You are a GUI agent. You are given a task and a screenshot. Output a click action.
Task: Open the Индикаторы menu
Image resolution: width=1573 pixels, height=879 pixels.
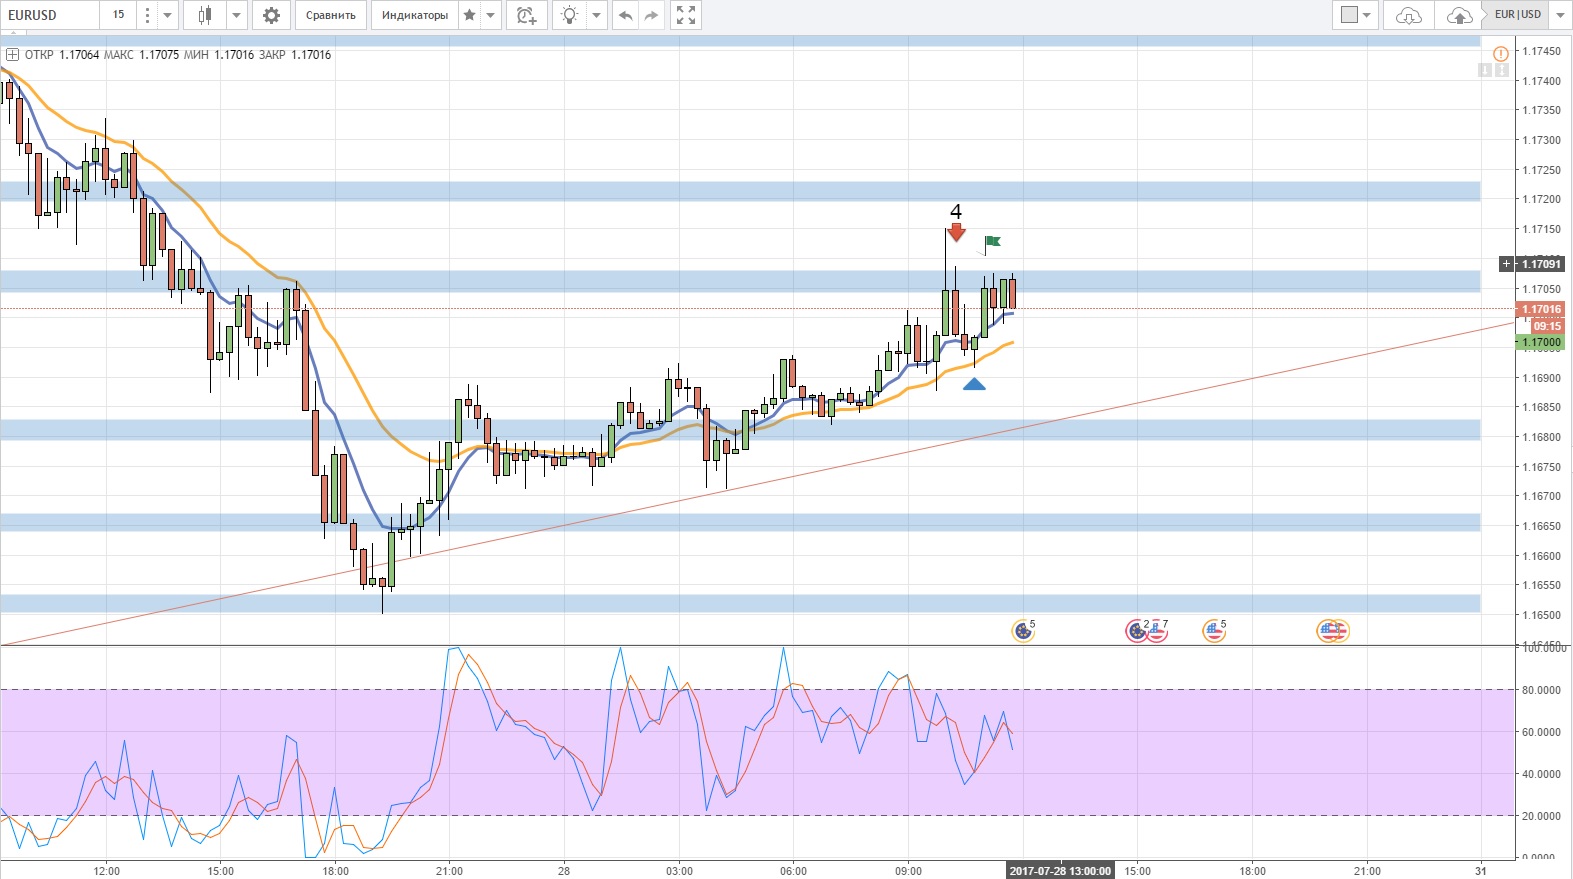(x=415, y=15)
